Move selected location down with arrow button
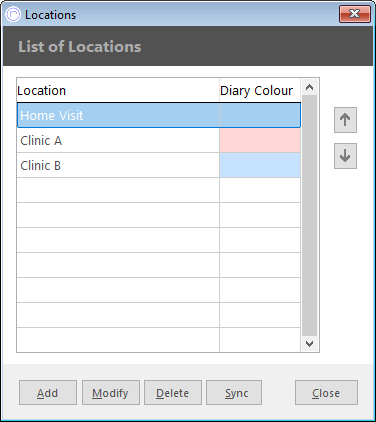376x422 pixels. 345,156
